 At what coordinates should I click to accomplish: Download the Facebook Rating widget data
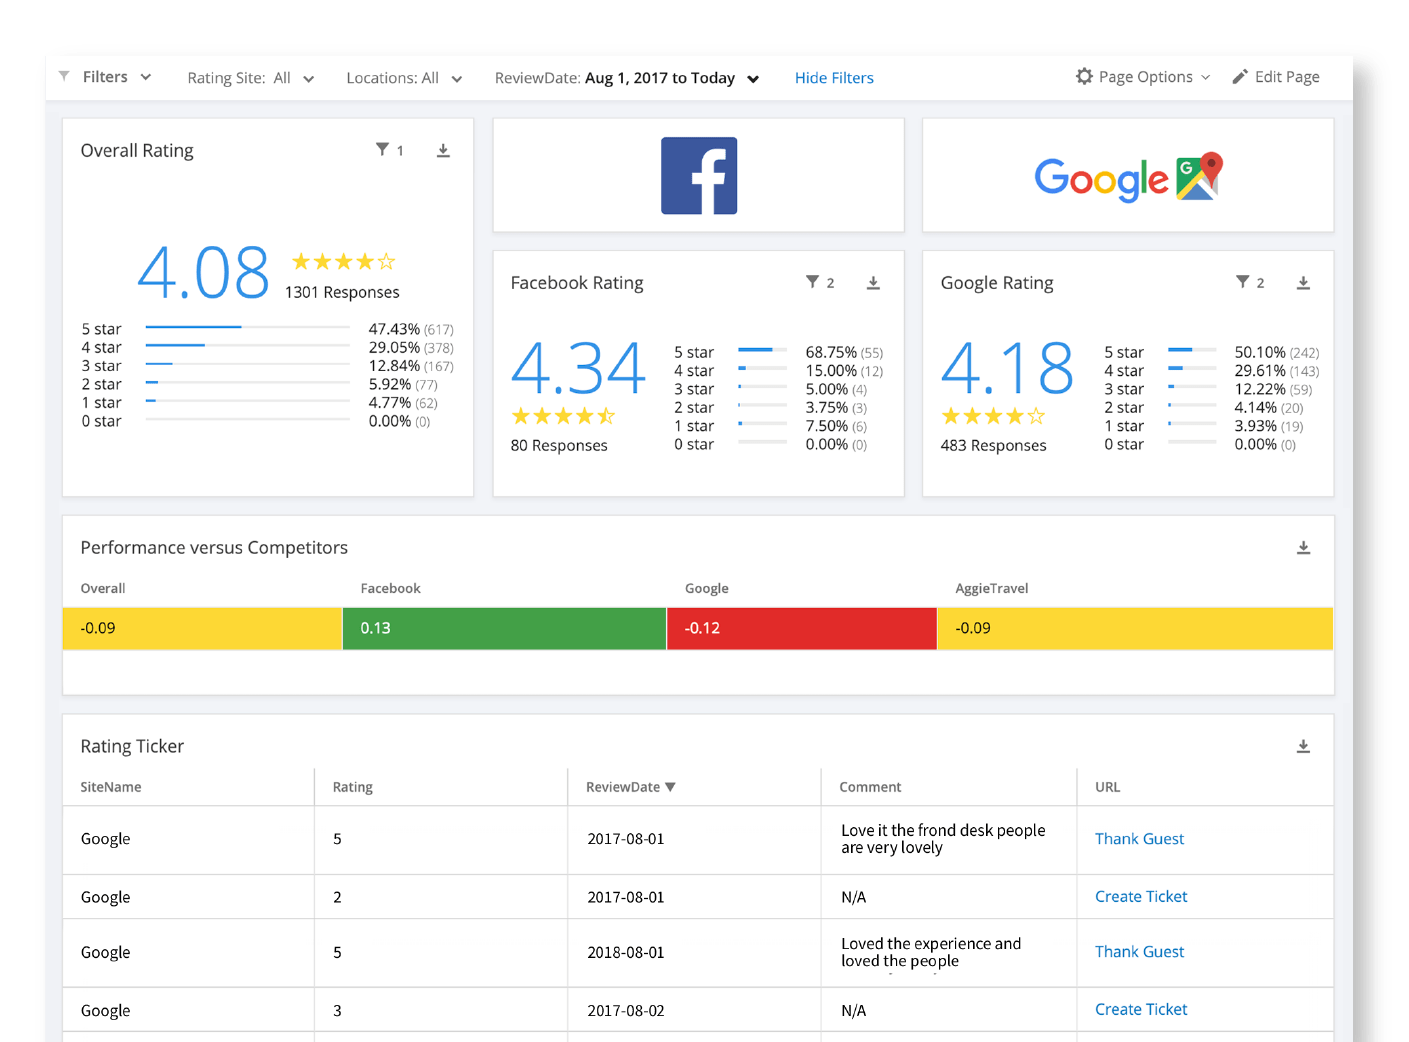[873, 283]
